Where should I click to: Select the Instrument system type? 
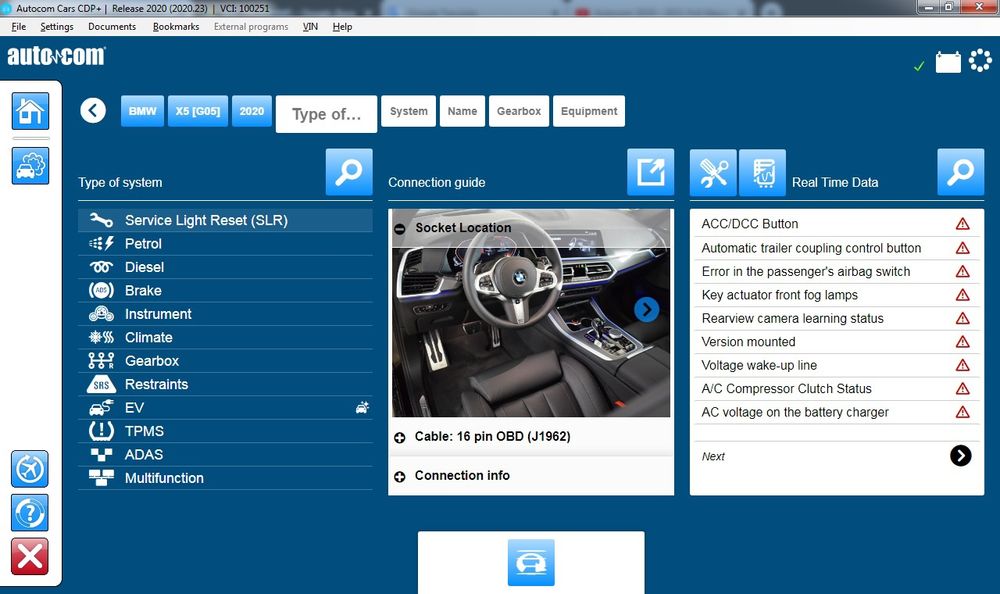(x=225, y=314)
